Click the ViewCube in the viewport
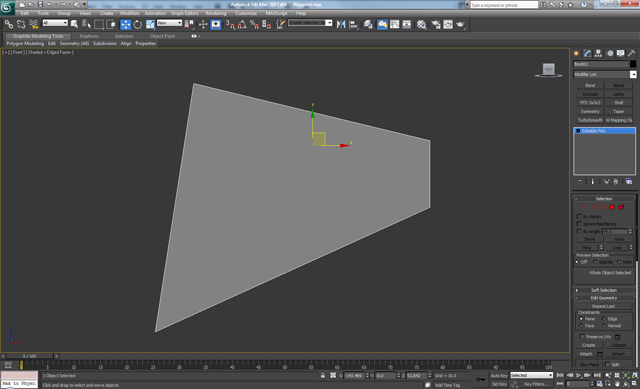This screenshot has width=640, height=389. coord(549,70)
